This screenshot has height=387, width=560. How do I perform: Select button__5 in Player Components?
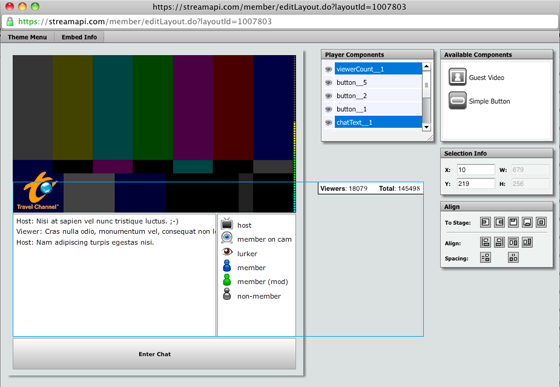click(378, 82)
